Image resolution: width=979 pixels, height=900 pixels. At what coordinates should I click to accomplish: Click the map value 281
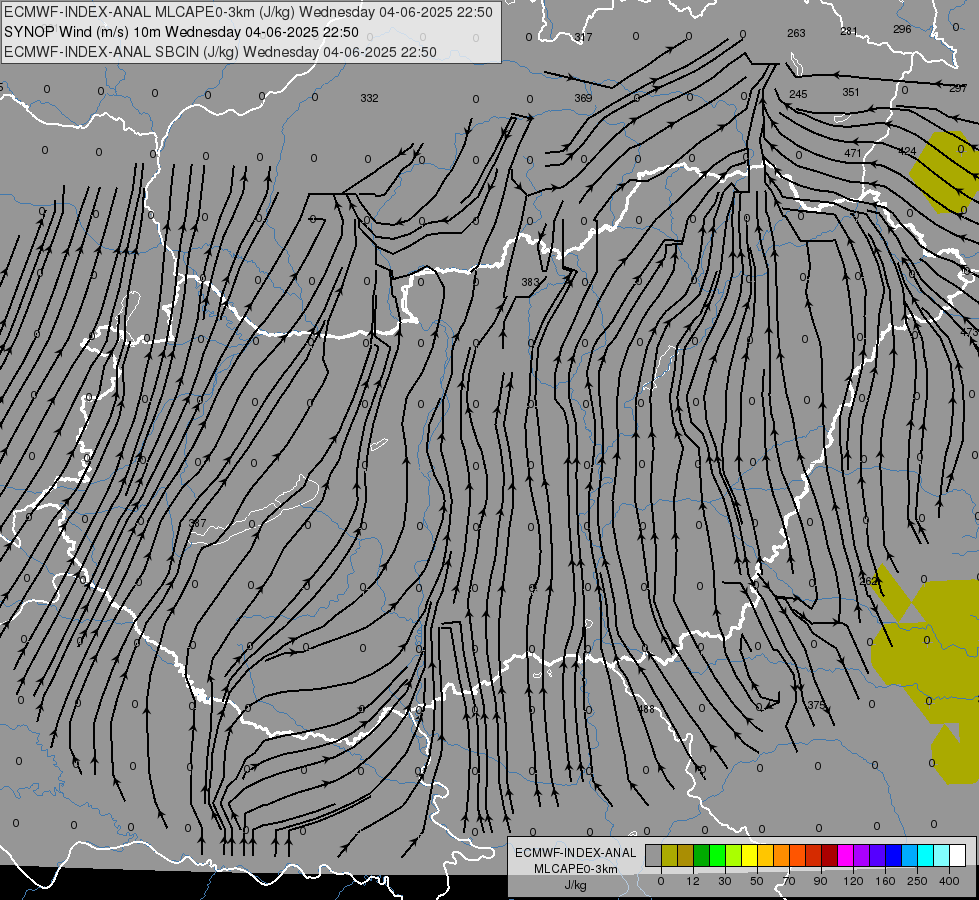click(849, 31)
